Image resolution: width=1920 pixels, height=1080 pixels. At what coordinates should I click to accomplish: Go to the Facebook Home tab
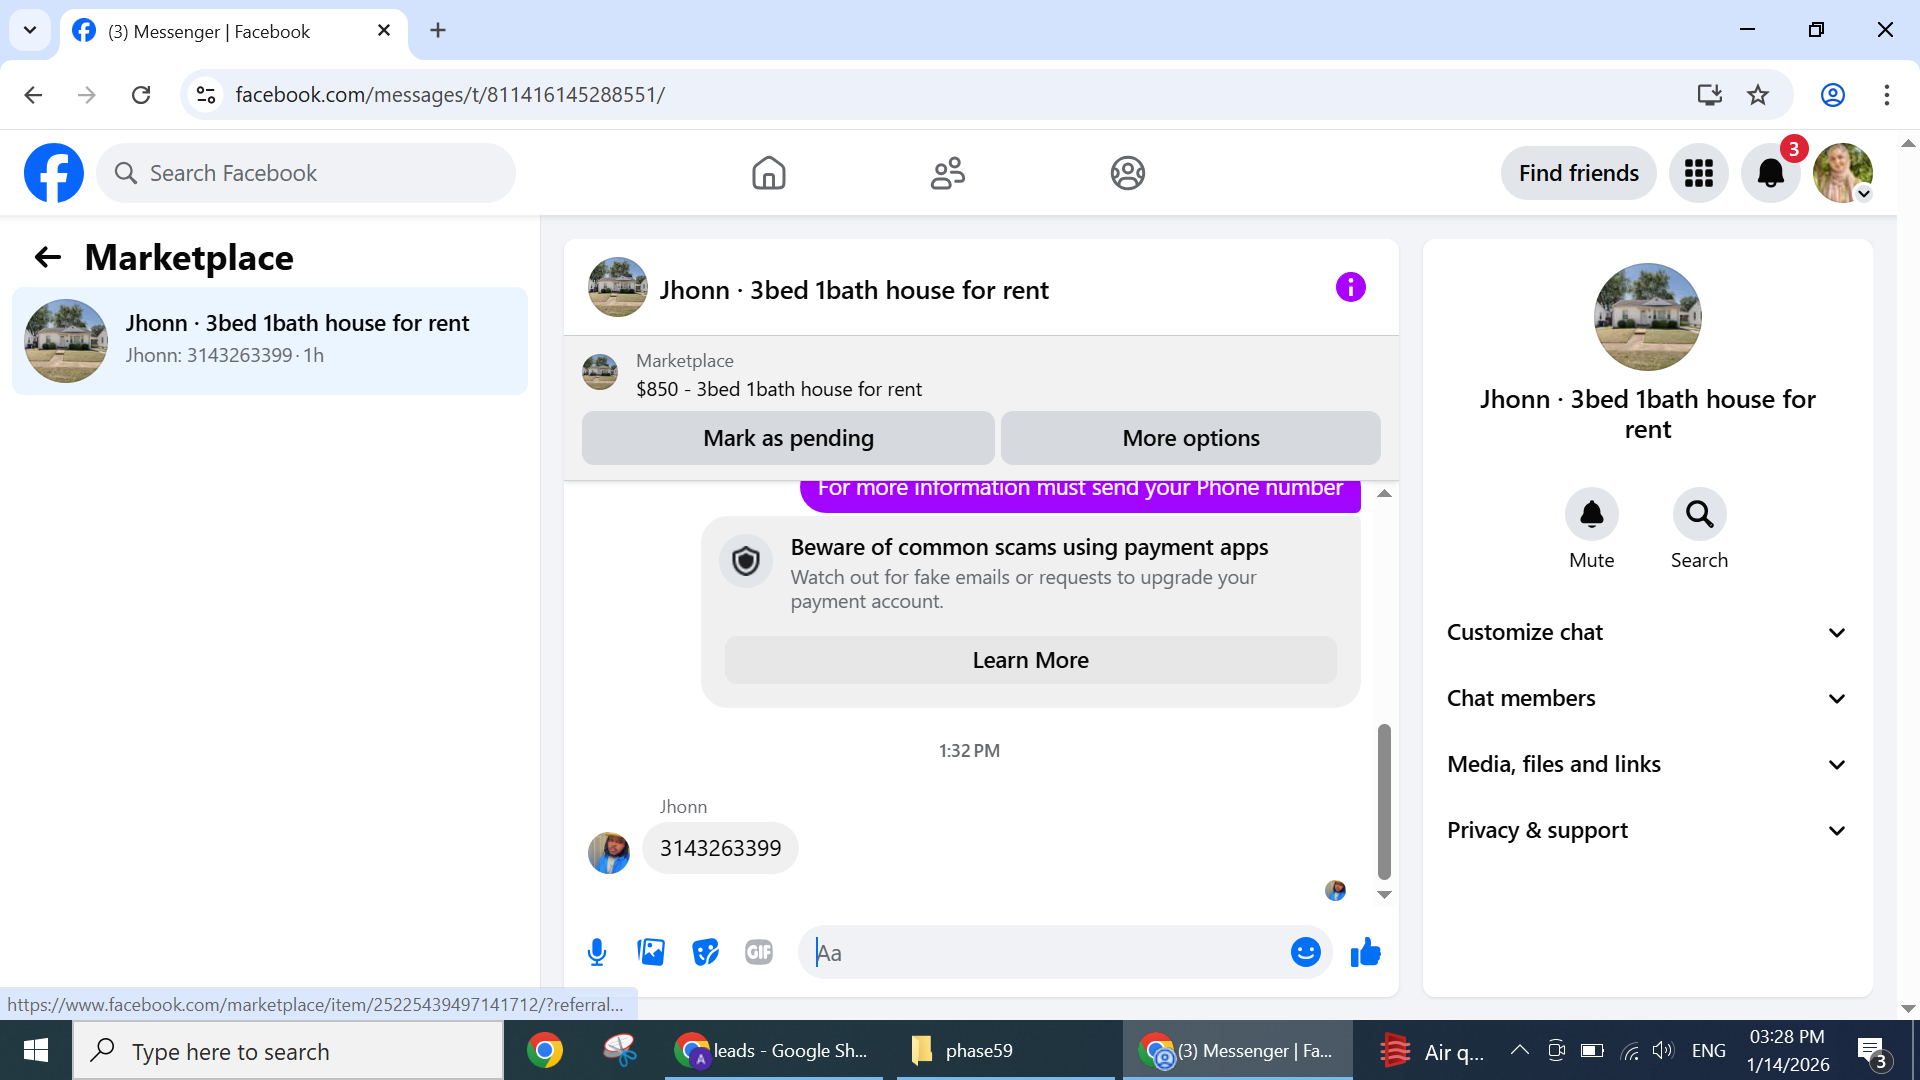768,173
